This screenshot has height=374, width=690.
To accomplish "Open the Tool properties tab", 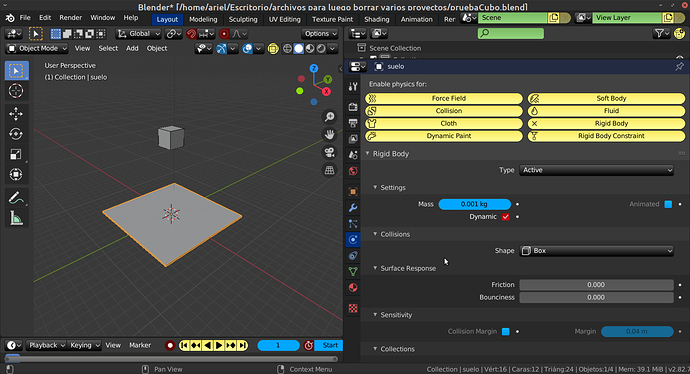I will [353, 87].
